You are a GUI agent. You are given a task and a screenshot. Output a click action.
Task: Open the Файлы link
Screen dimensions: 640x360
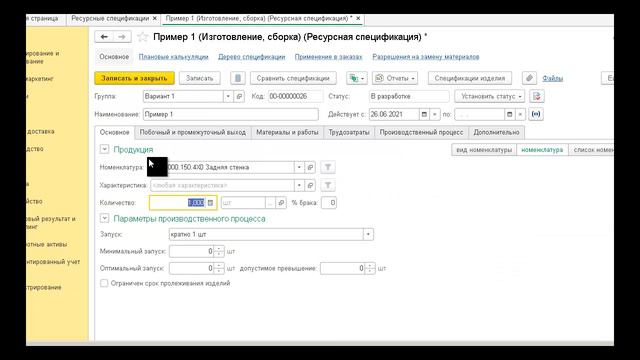(x=553, y=78)
